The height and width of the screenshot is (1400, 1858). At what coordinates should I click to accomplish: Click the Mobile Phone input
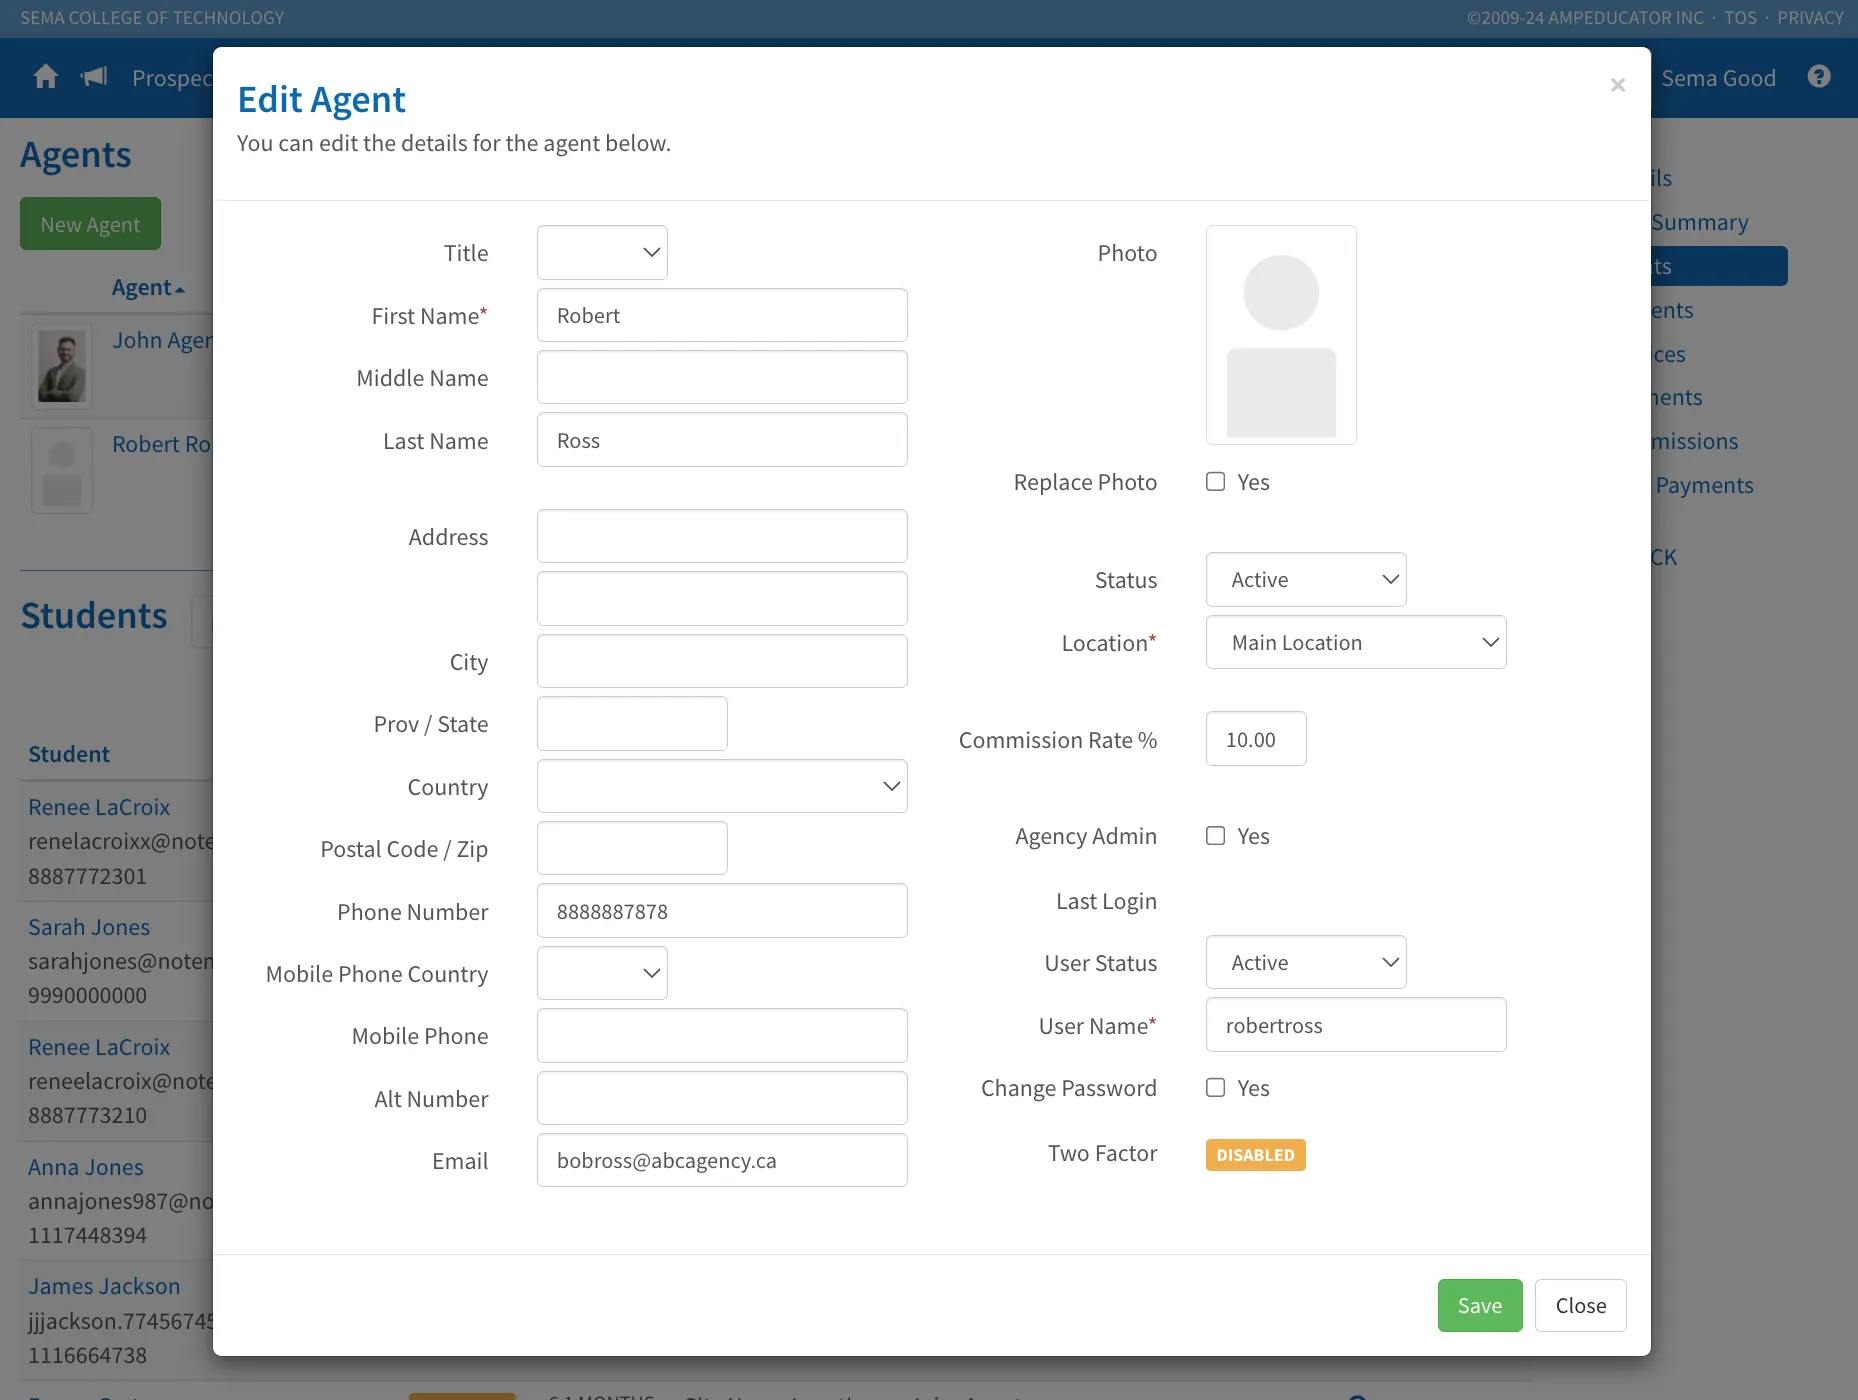[722, 1036]
